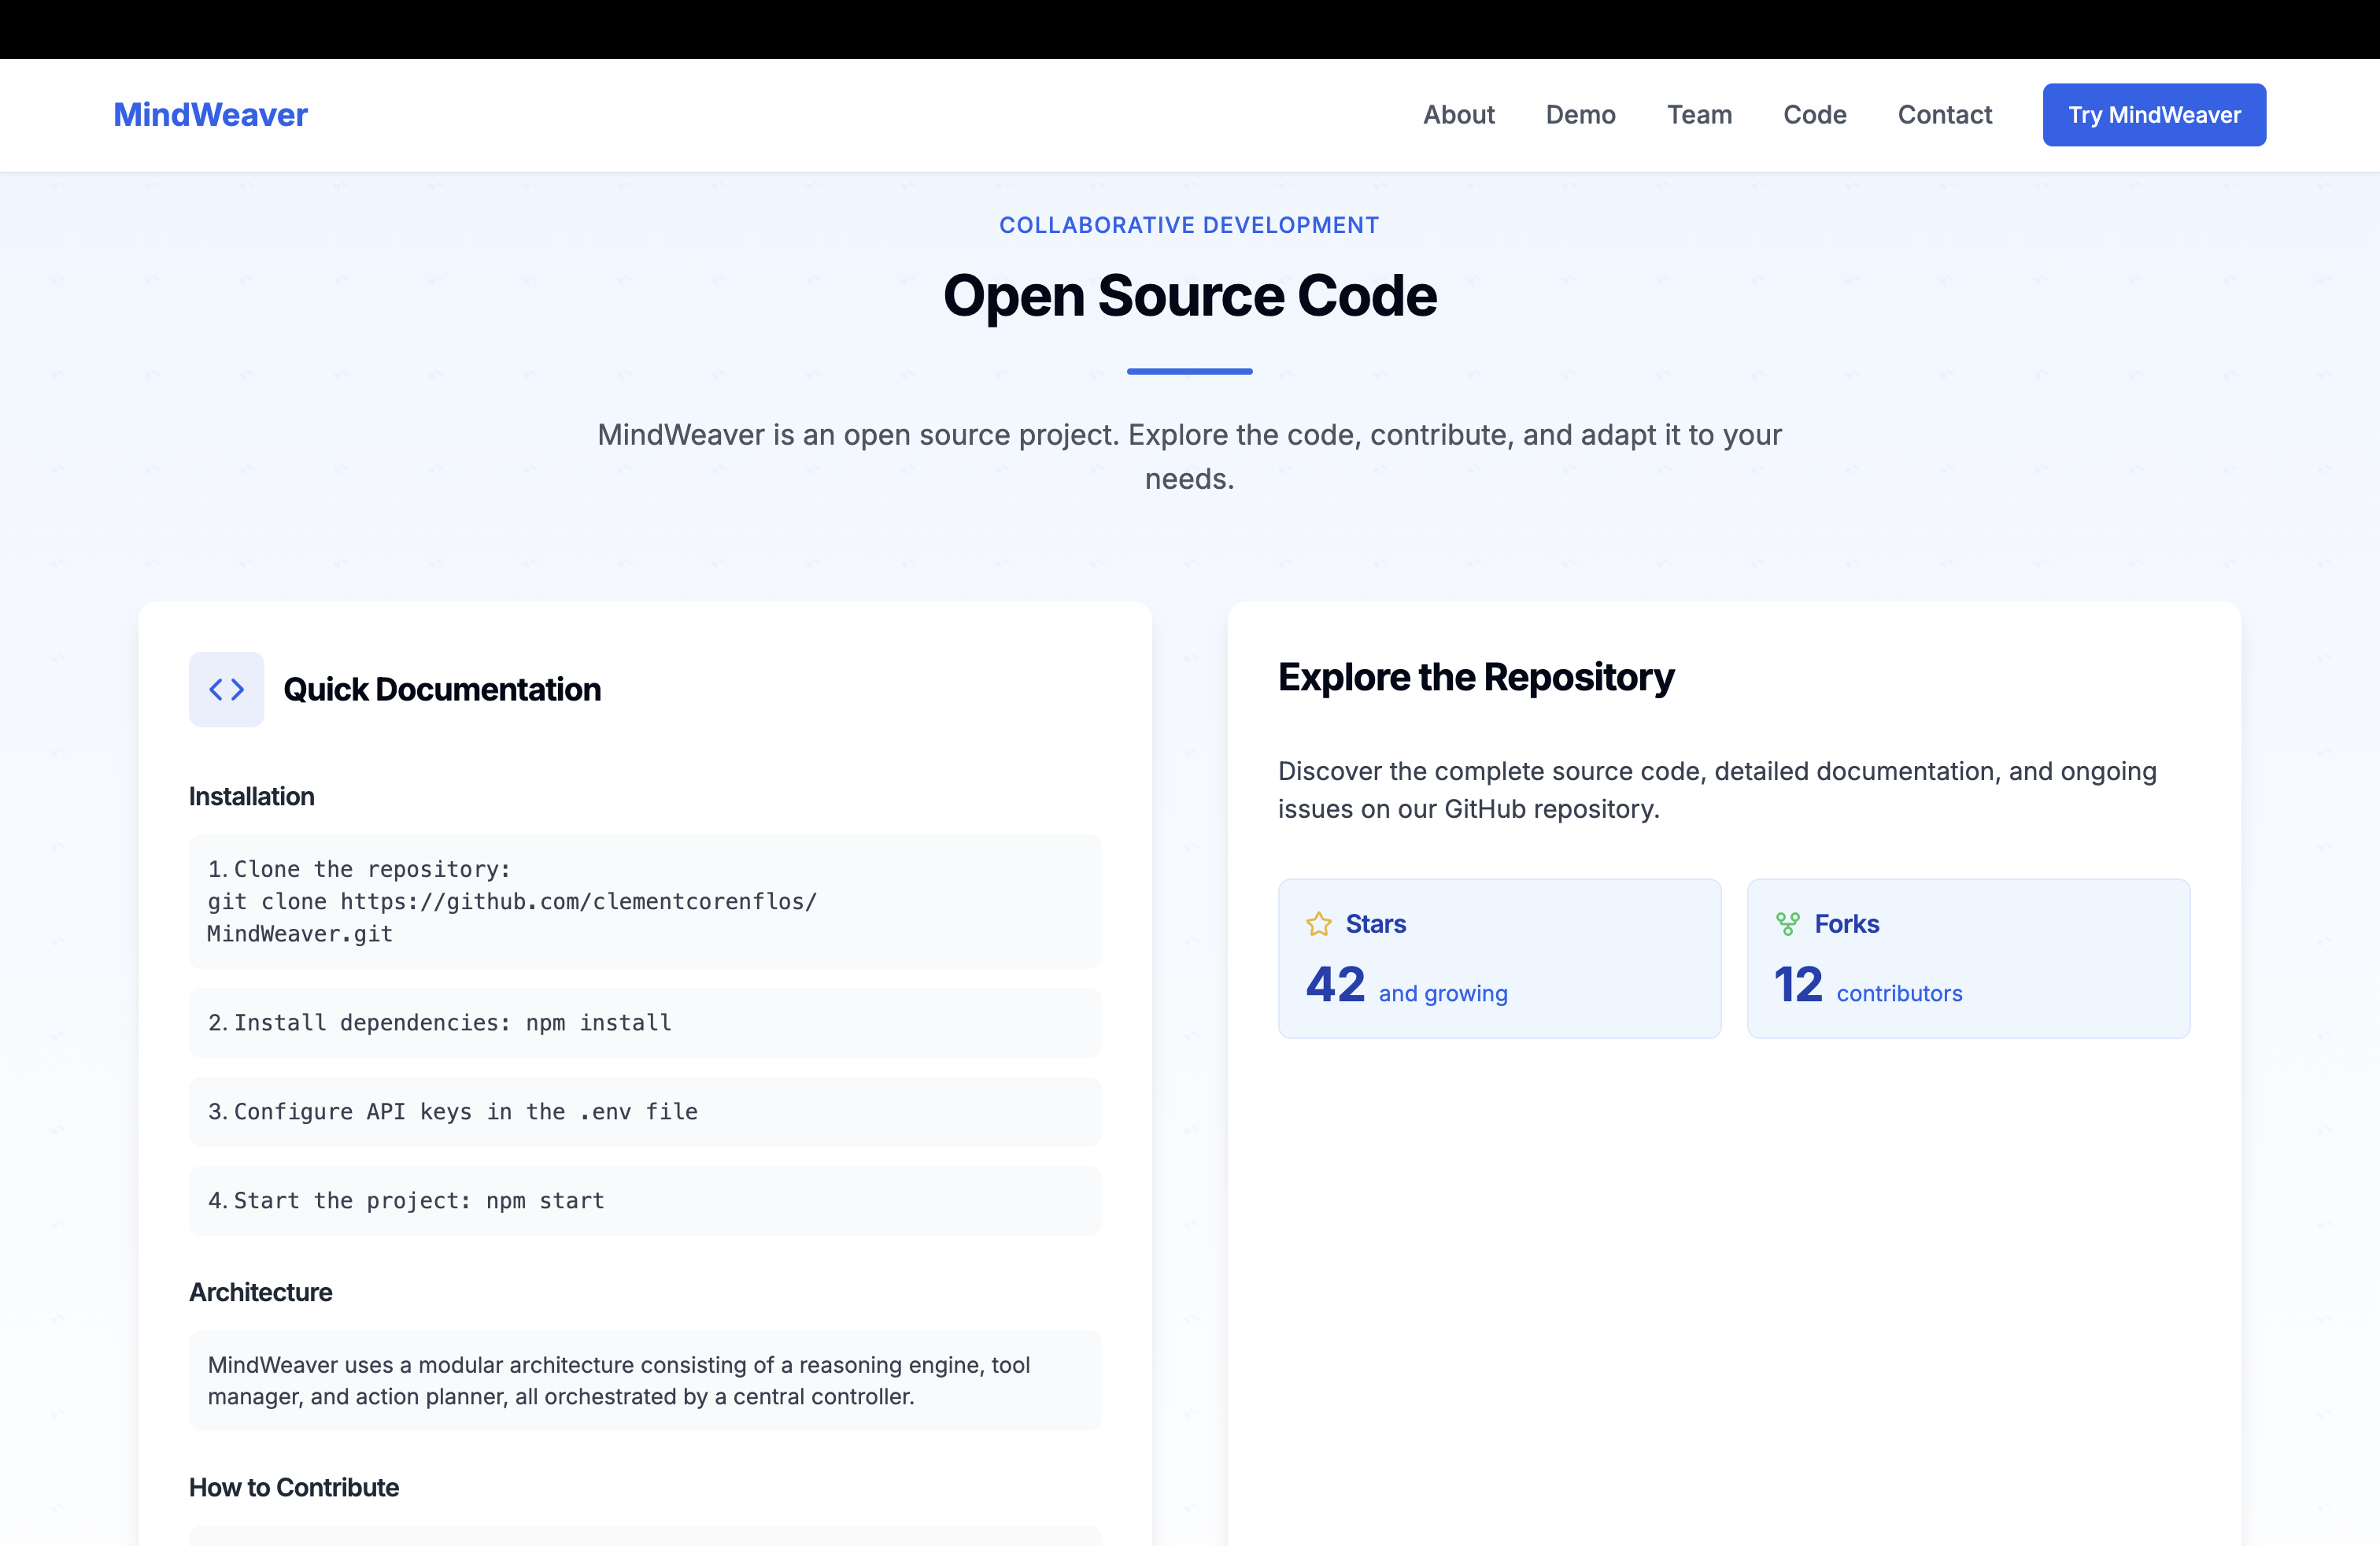Click the MindWeaver logo in header
This screenshot has height=1546, width=2380.
coord(210,115)
